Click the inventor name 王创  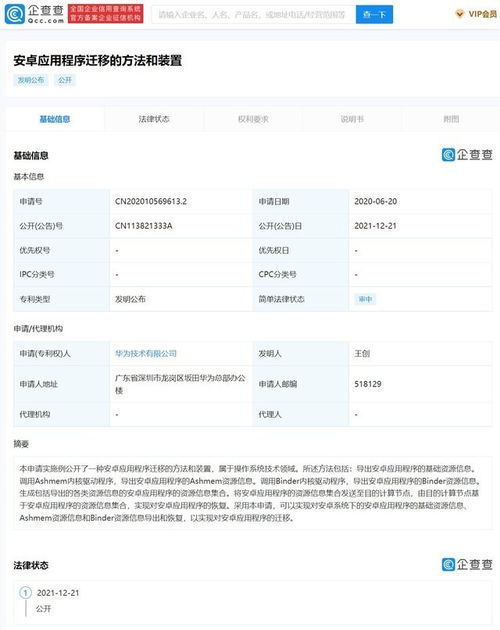[362, 354]
